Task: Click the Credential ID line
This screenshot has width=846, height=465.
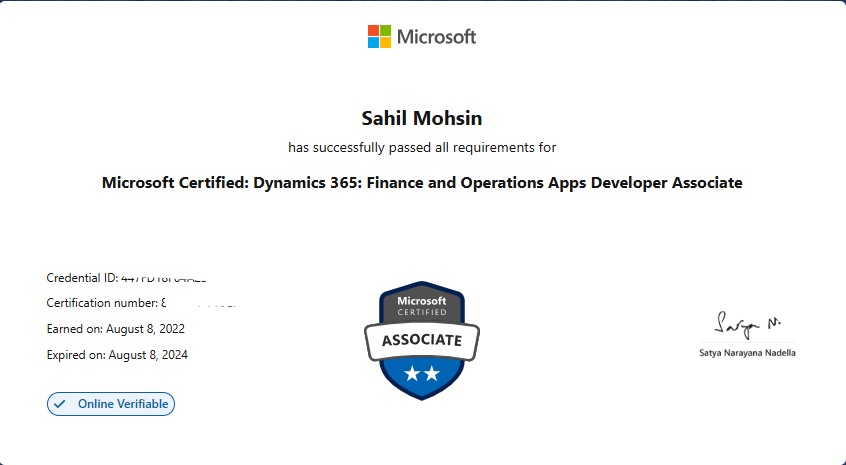Action: 127,278
